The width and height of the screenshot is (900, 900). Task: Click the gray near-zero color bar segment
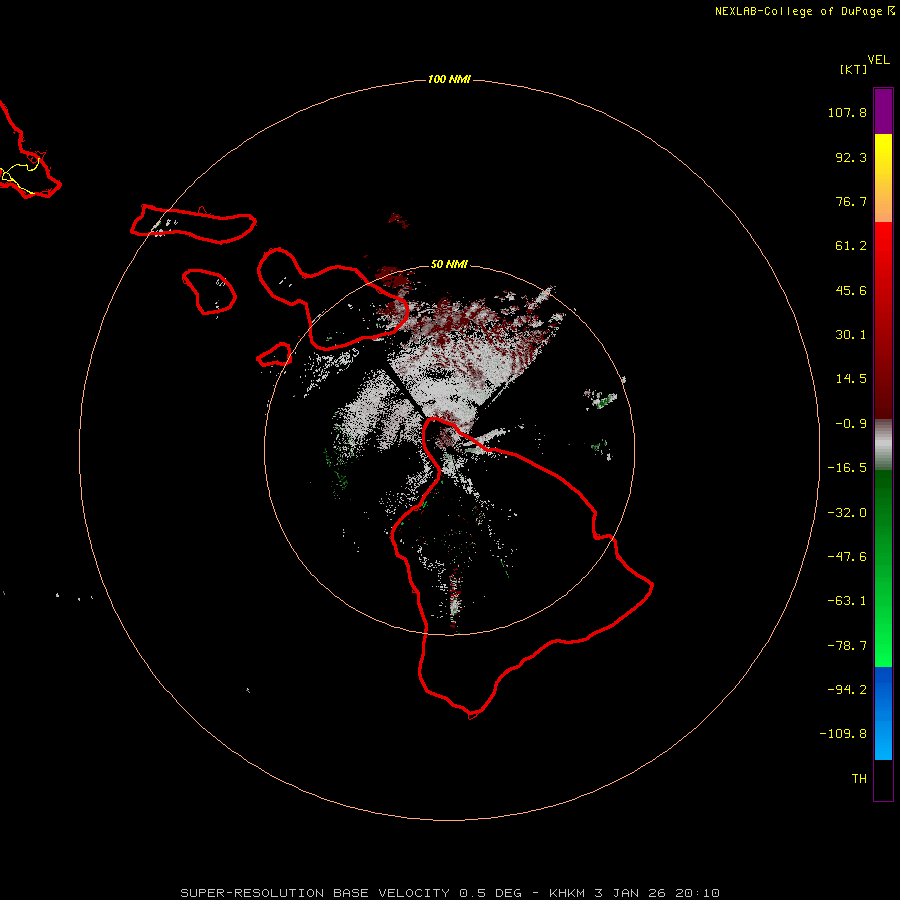coord(883,445)
